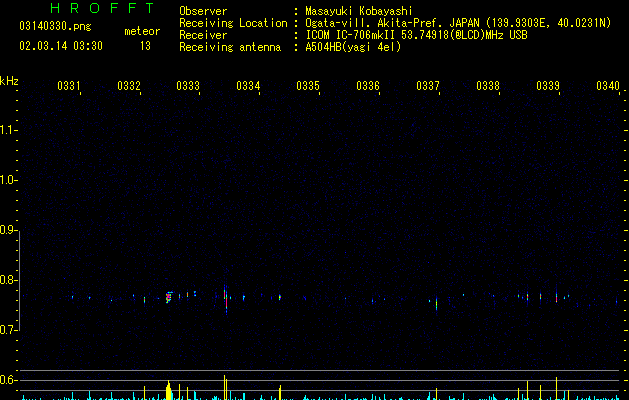Image resolution: width=629 pixels, height=400 pixels.
Task: Click the 0.7 kHz frequency label
Action: click(x=8, y=330)
